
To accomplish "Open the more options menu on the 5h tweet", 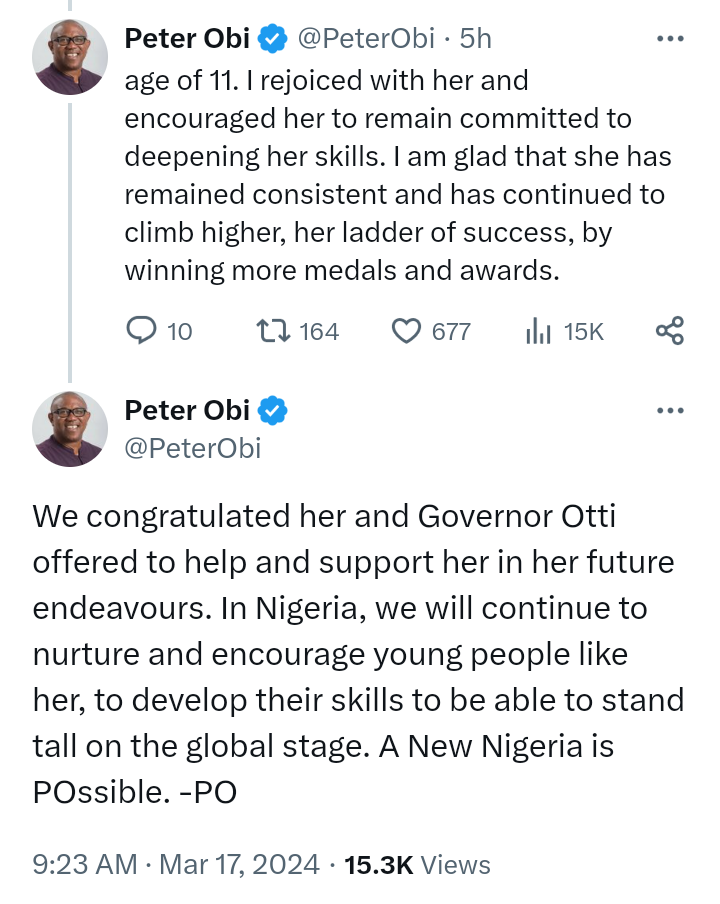I will click(669, 39).
